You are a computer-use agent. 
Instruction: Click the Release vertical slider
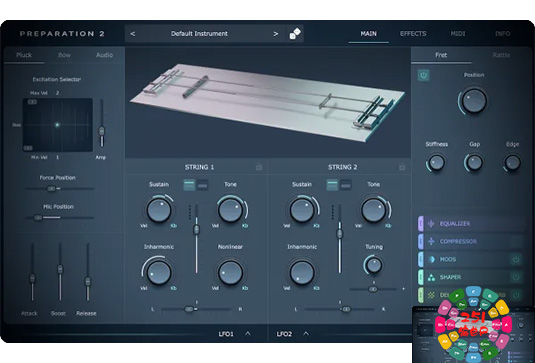87,282
